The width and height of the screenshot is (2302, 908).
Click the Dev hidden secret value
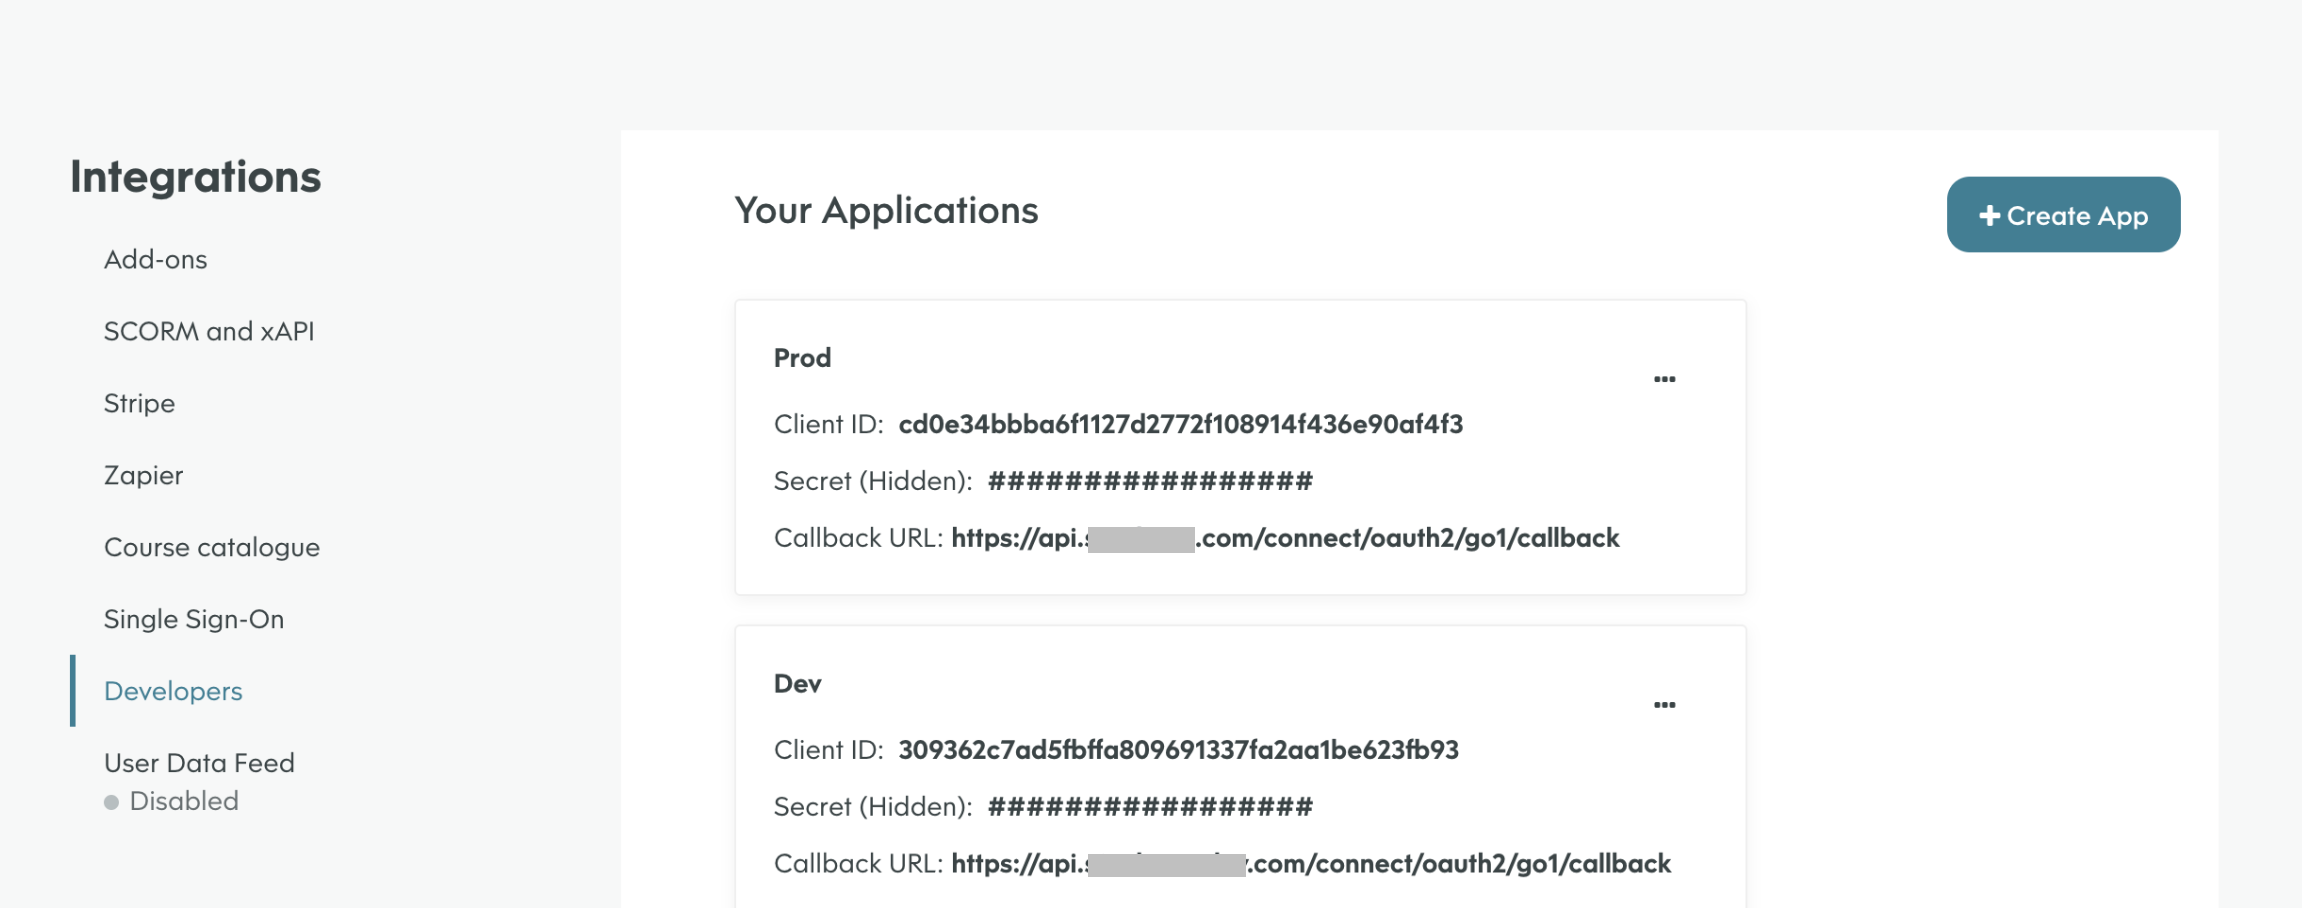coord(1150,807)
